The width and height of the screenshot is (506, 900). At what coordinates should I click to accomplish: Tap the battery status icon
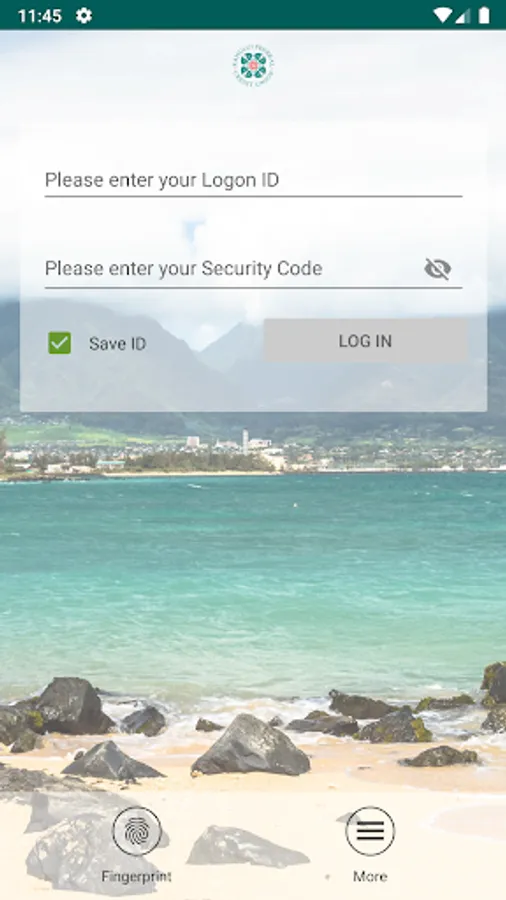tap(484, 15)
